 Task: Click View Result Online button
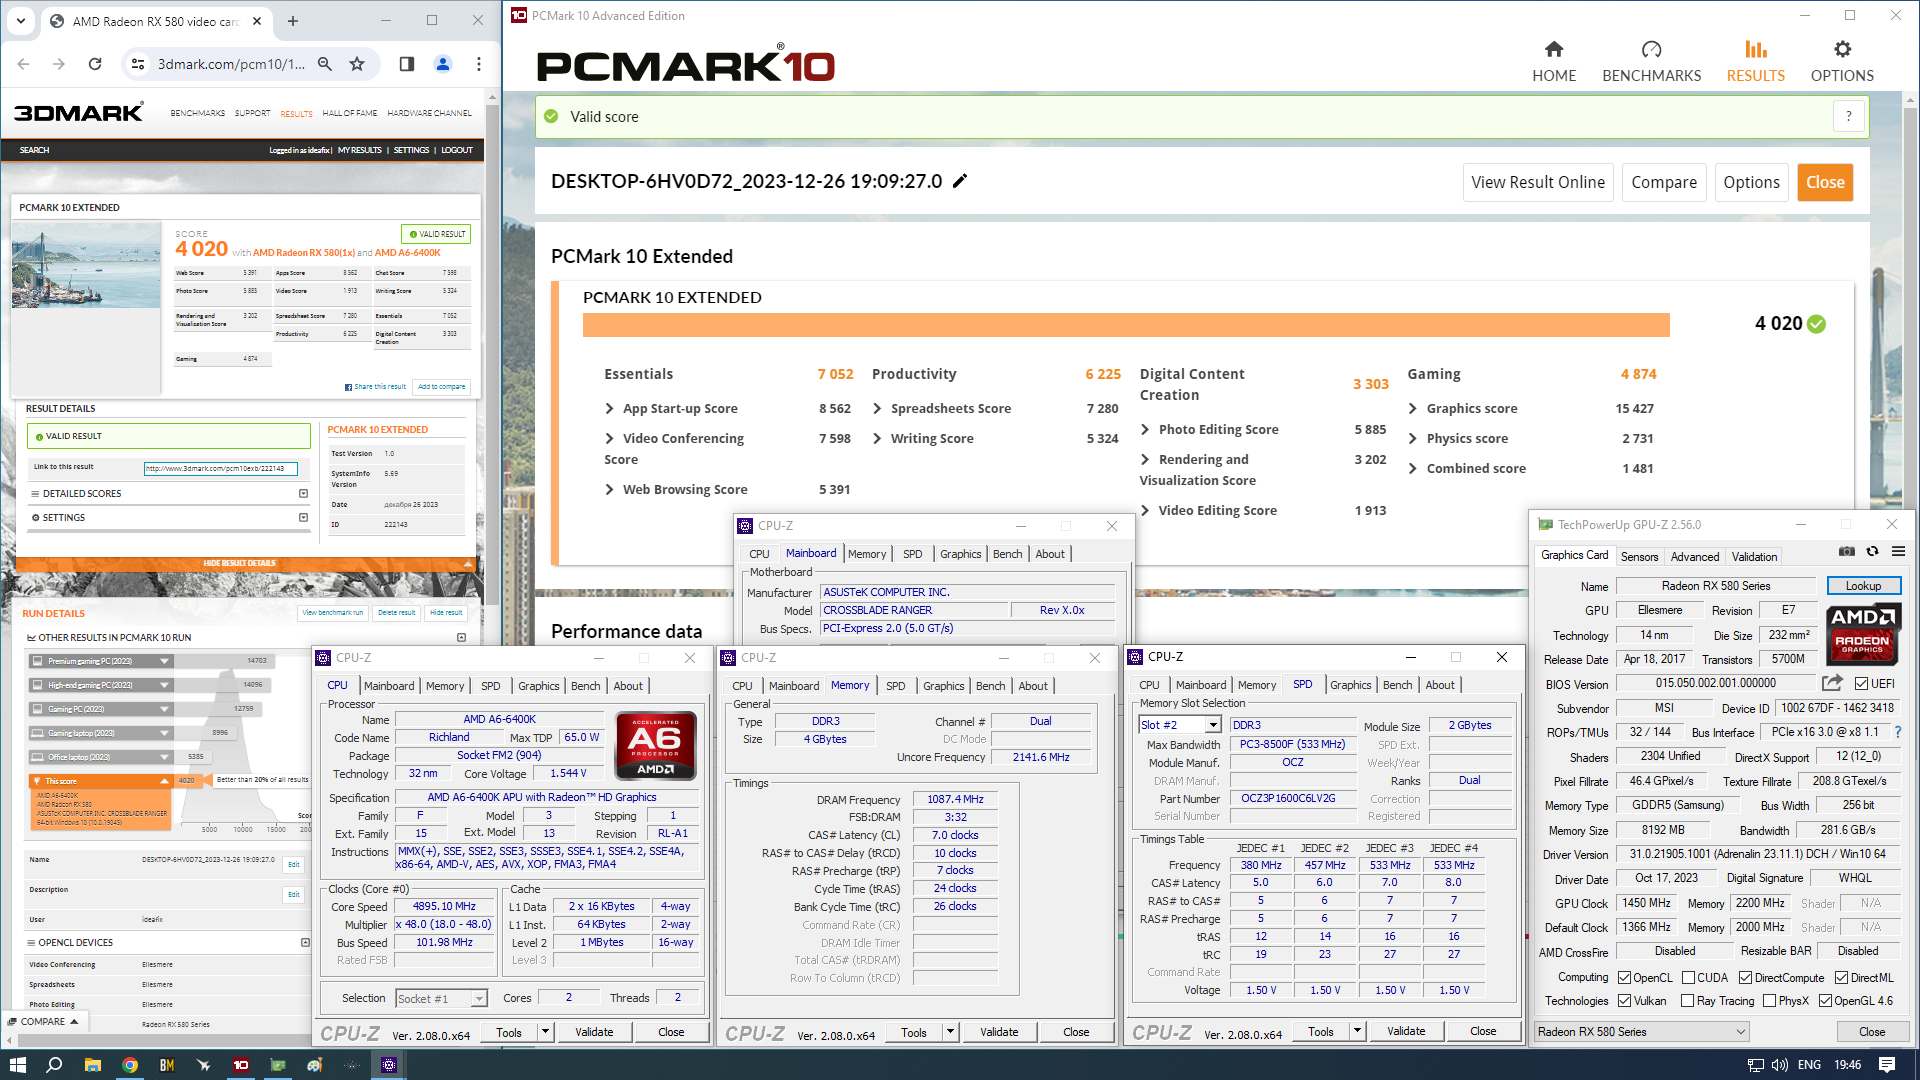point(1538,182)
